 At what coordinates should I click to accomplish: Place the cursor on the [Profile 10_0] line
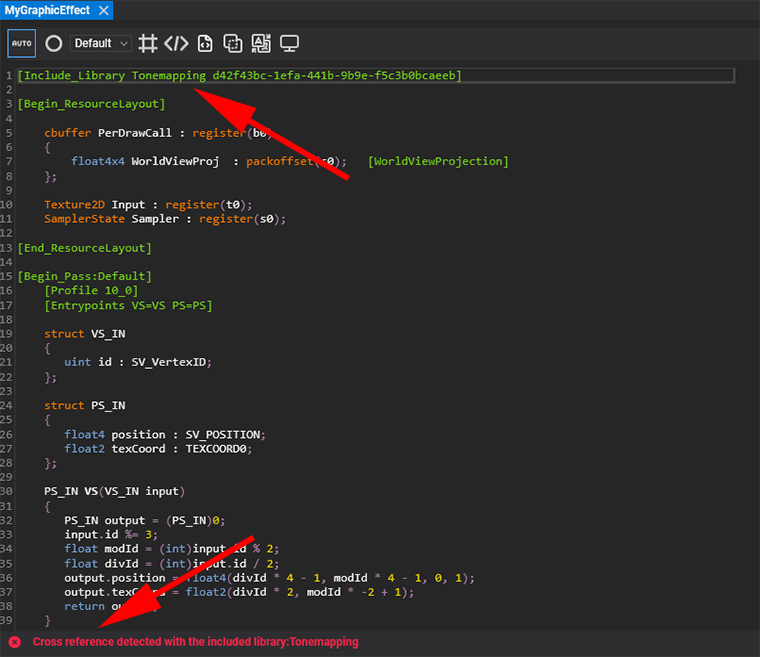pyautogui.click(x=91, y=290)
